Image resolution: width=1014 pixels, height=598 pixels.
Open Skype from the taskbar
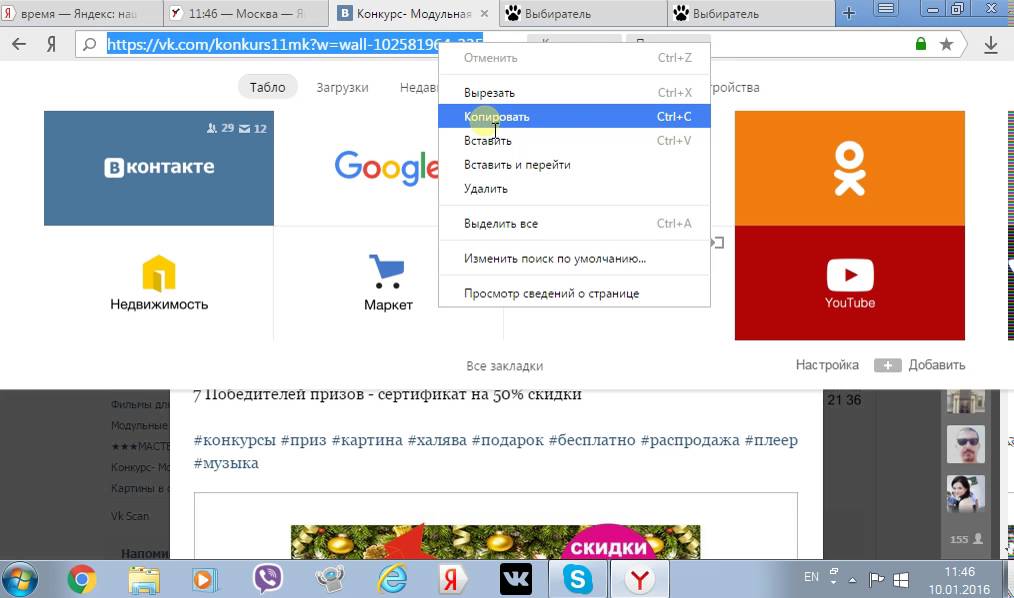point(577,579)
